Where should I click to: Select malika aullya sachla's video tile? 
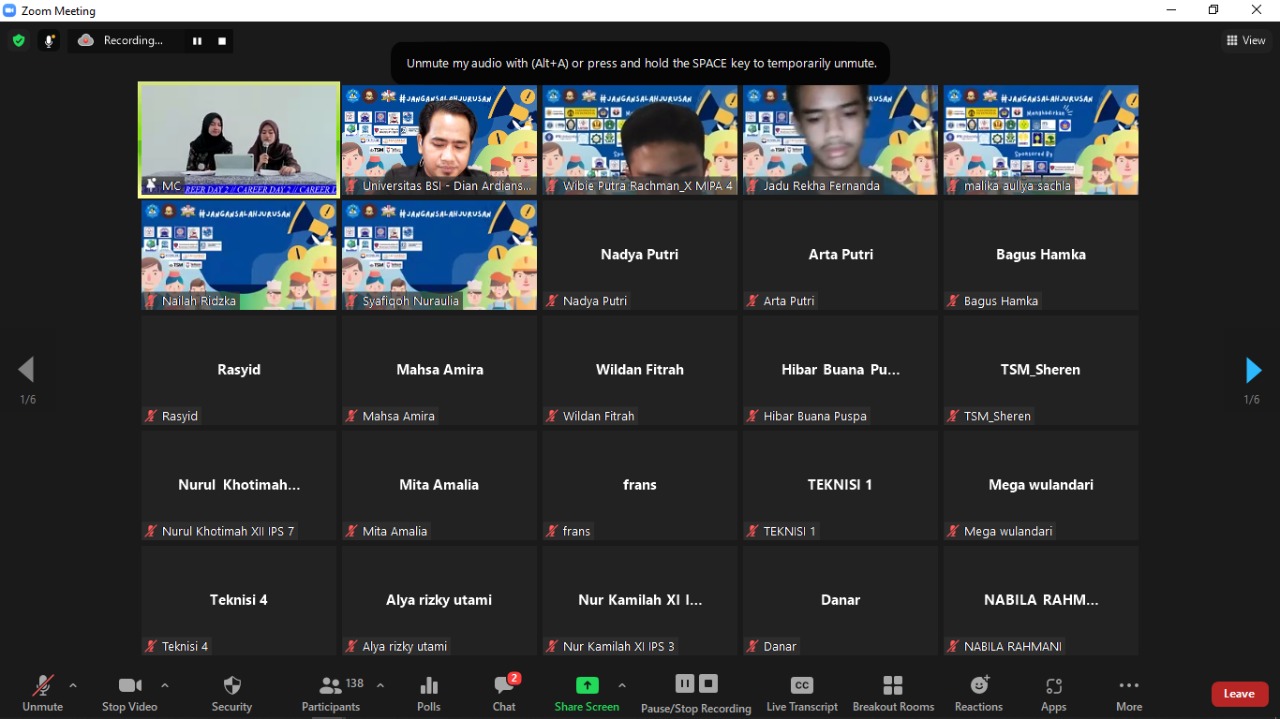pyautogui.click(x=1041, y=140)
